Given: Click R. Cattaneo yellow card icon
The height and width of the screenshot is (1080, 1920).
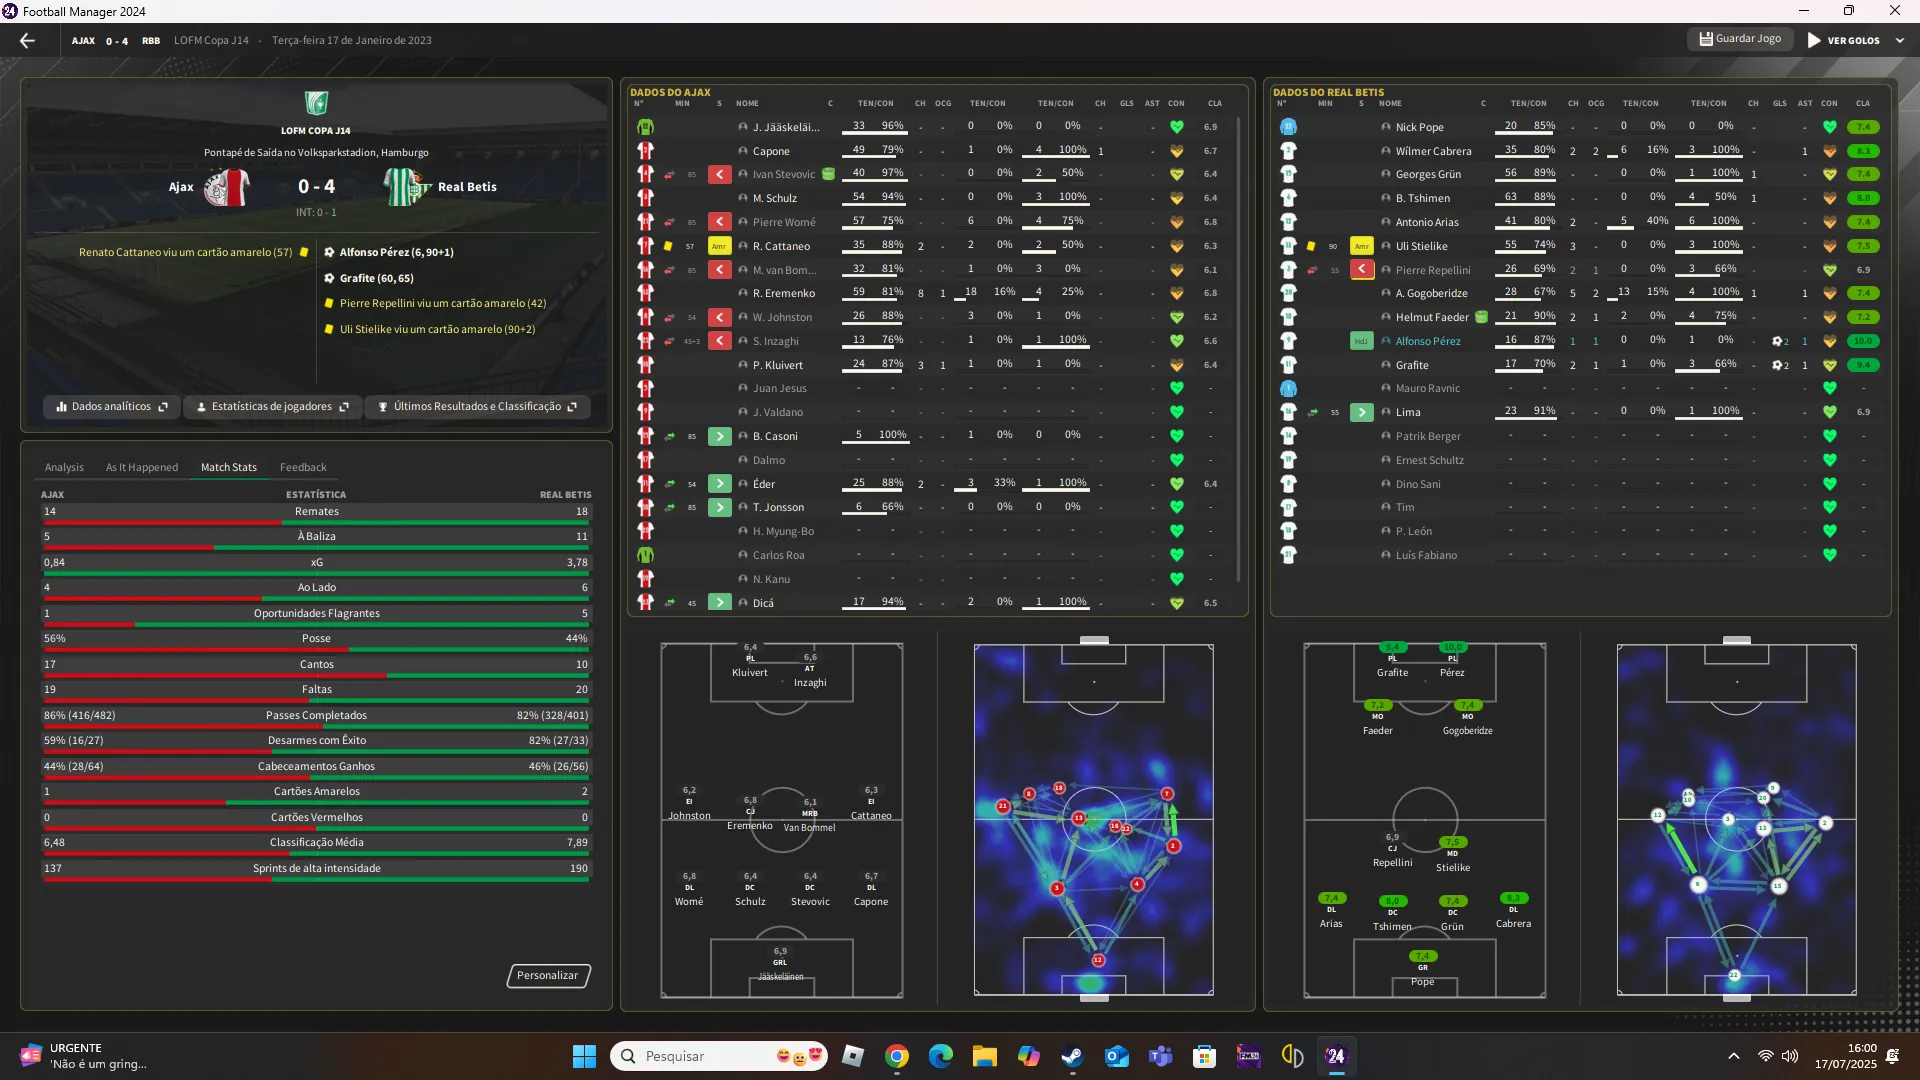Looking at the screenshot, I should (x=668, y=246).
